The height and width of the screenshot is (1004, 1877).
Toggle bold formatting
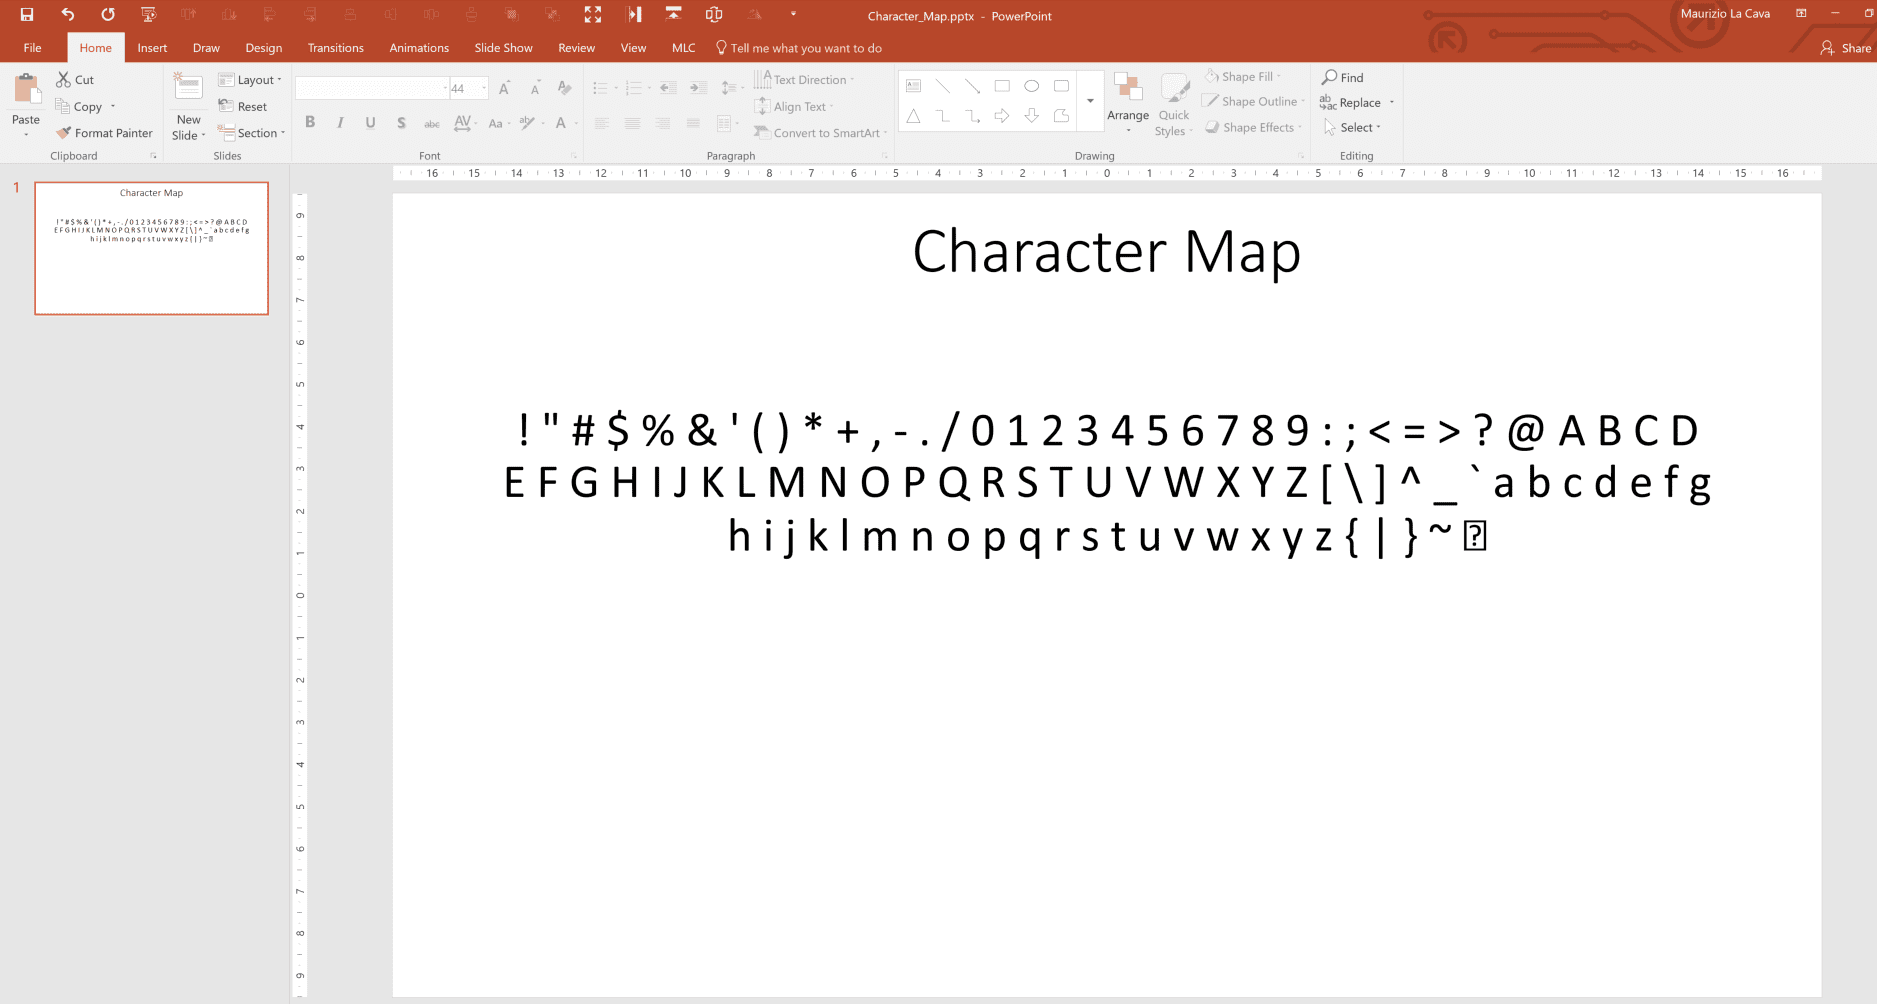point(310,122)
